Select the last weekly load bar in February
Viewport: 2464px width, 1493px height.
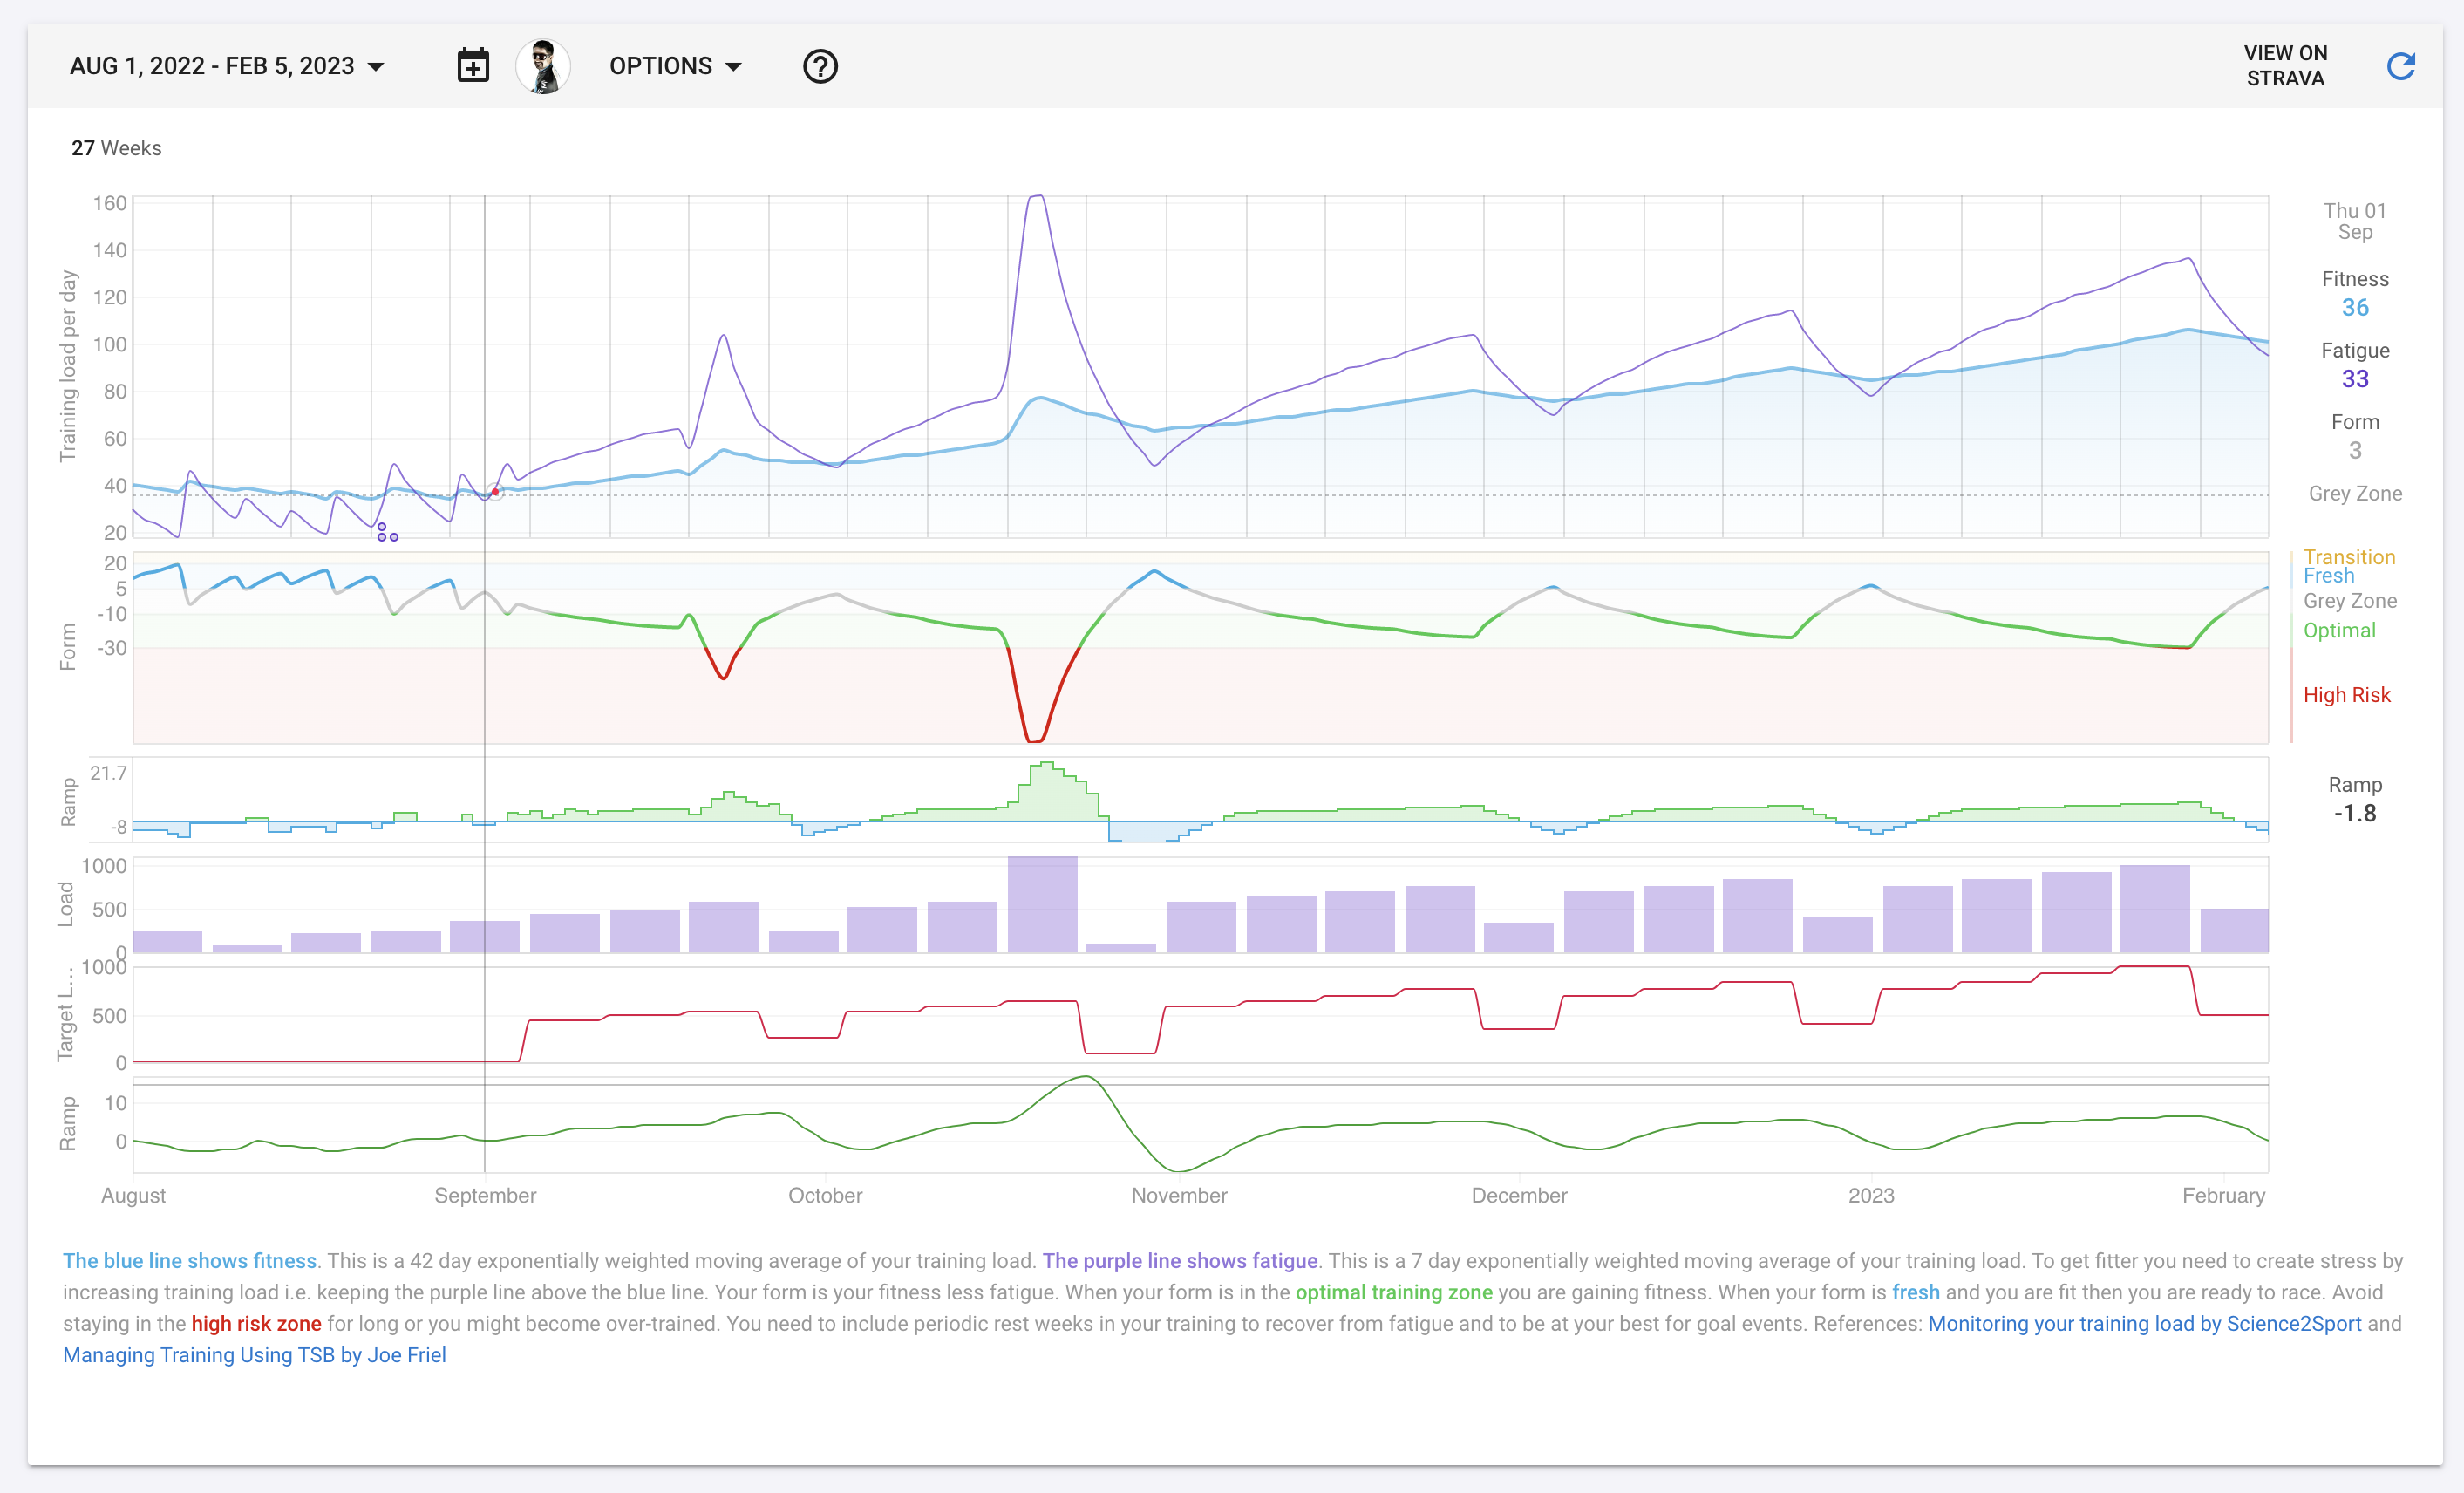pos(2234,930)
